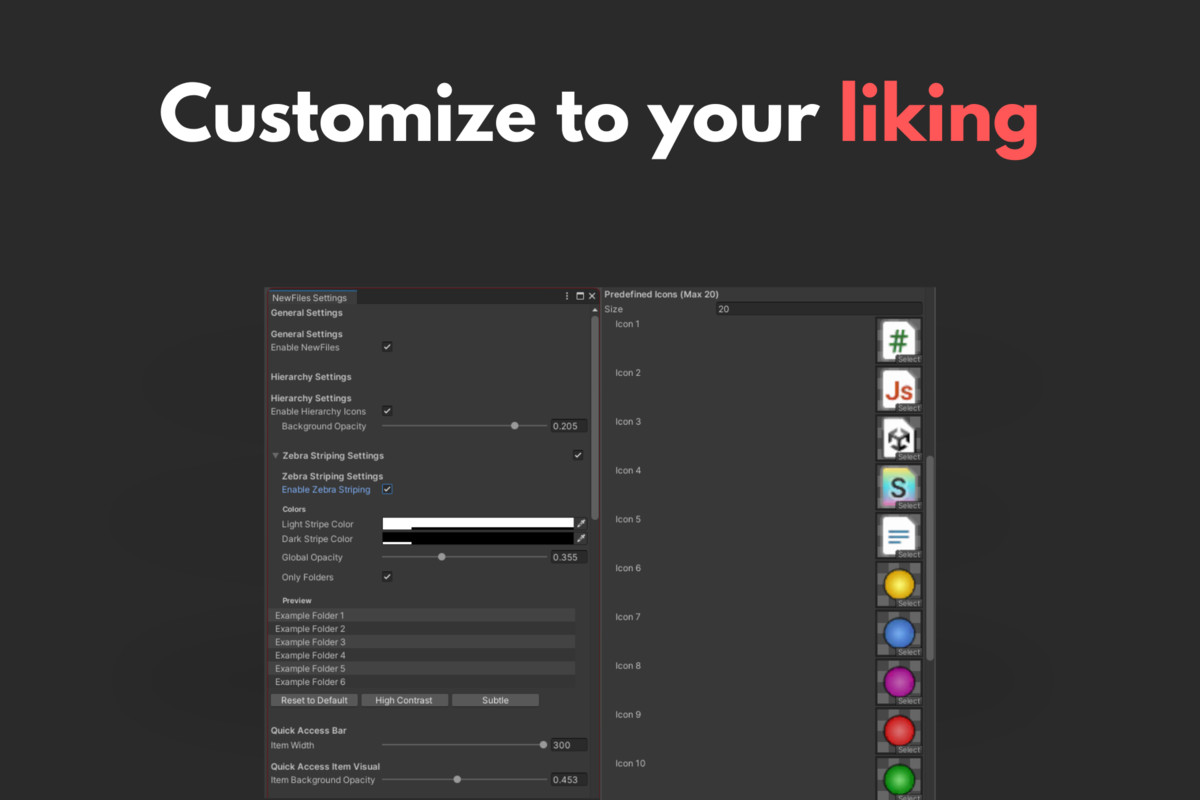Switch to the NewFiles Settings tab

tap(310, 298)
